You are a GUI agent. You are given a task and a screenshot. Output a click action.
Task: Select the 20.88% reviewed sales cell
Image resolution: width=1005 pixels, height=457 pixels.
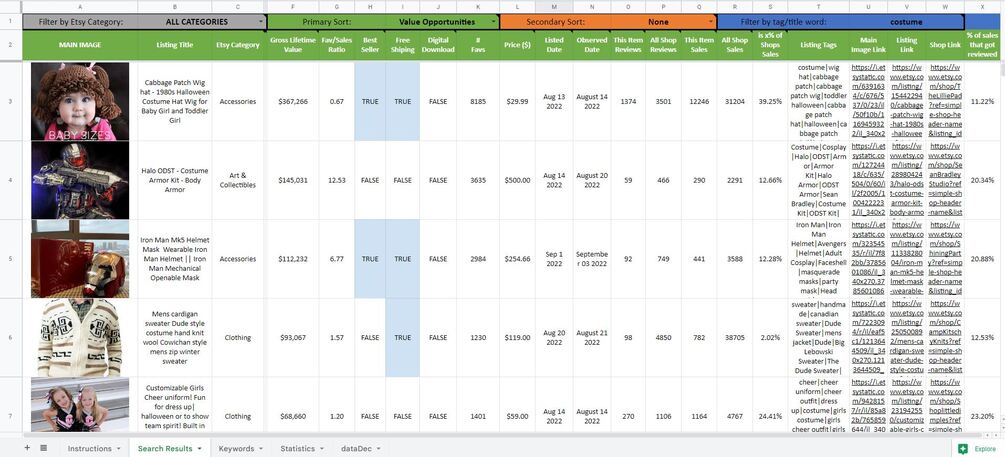[983, 259]
